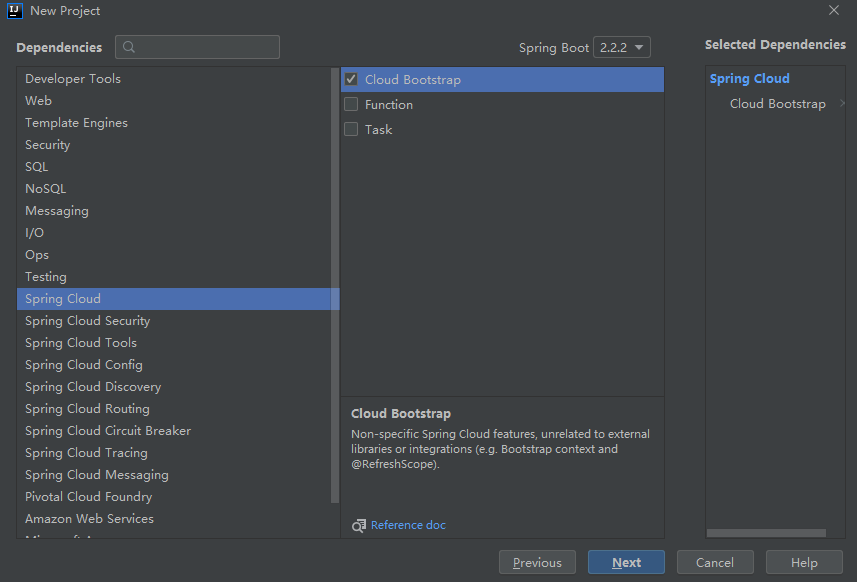The height and width of the screenshot is (582, 857).
Task: Click Cloud Bootstrap under Selected Dependencies
Action: point(778,104)
